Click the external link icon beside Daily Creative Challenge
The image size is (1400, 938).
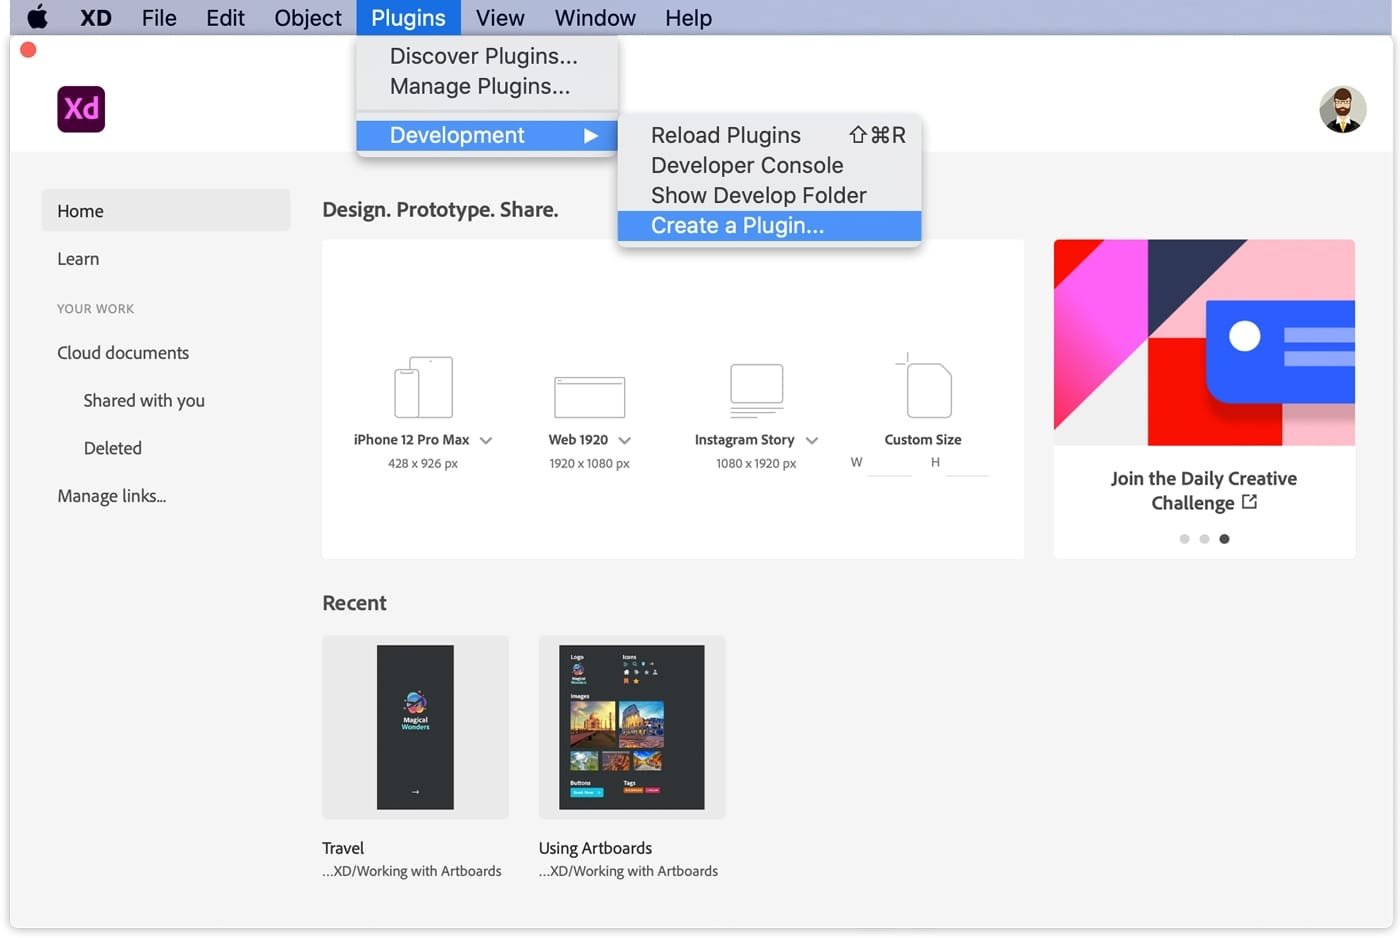pos(1250,503)
